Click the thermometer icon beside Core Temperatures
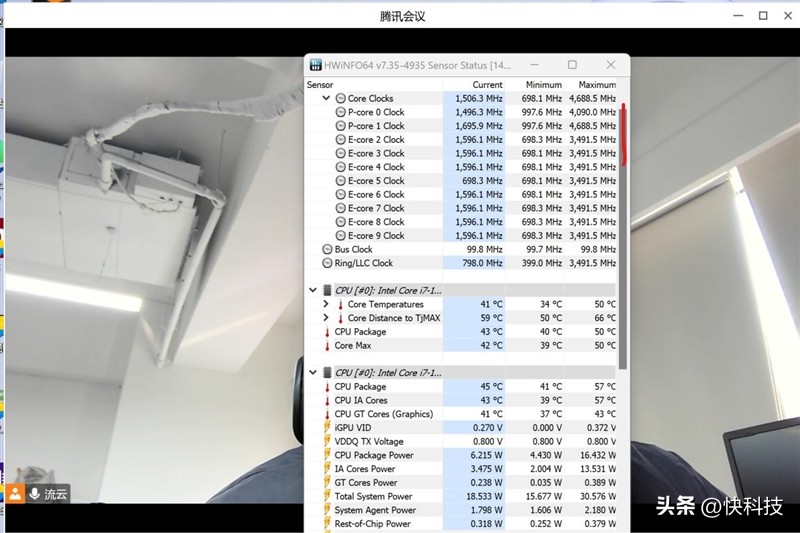 pos(340,304)
